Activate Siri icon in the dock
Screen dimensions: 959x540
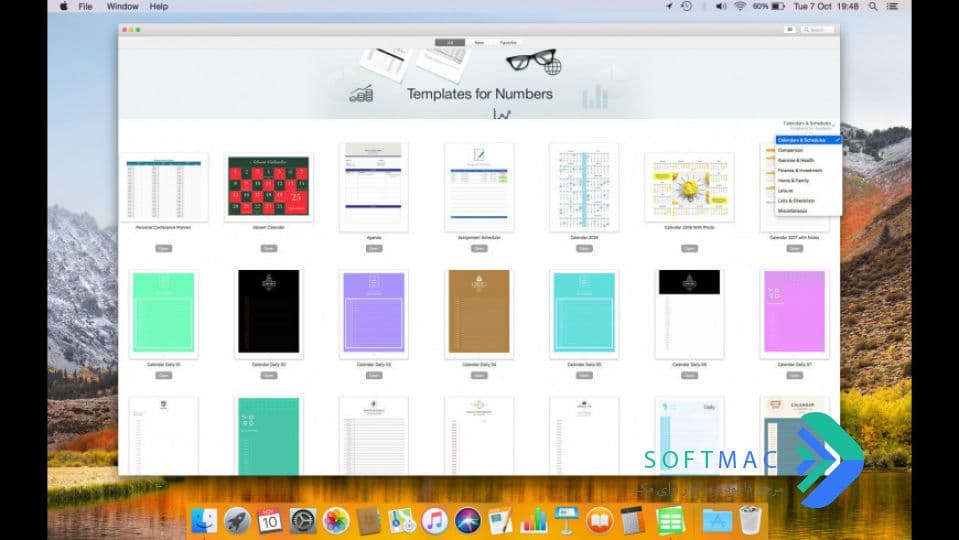468,521
